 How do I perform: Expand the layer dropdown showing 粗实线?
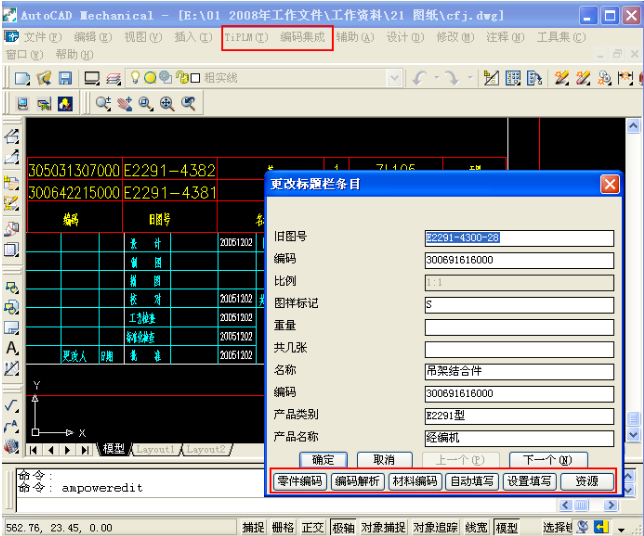point(394,78)
